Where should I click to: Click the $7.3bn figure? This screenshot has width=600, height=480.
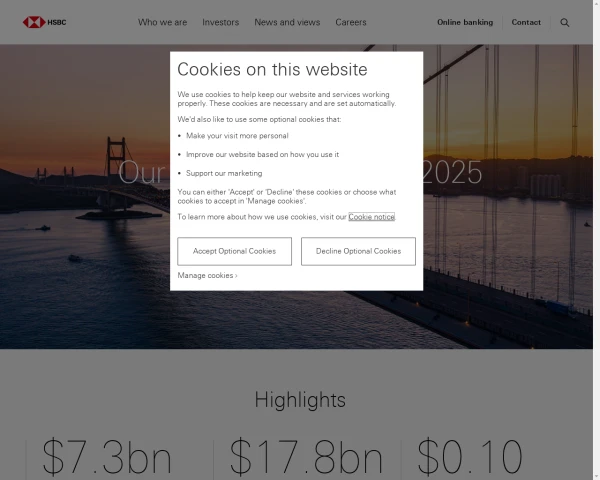coord(107,457)
